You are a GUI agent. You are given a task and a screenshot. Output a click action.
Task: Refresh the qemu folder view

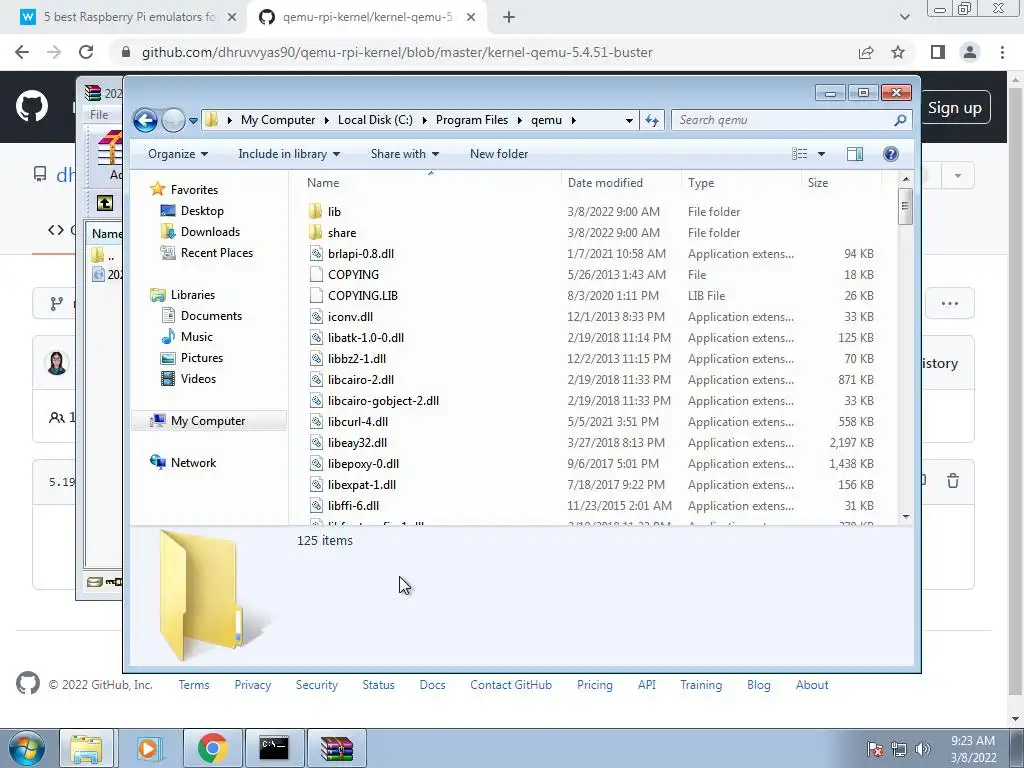[x=652, y=120]
